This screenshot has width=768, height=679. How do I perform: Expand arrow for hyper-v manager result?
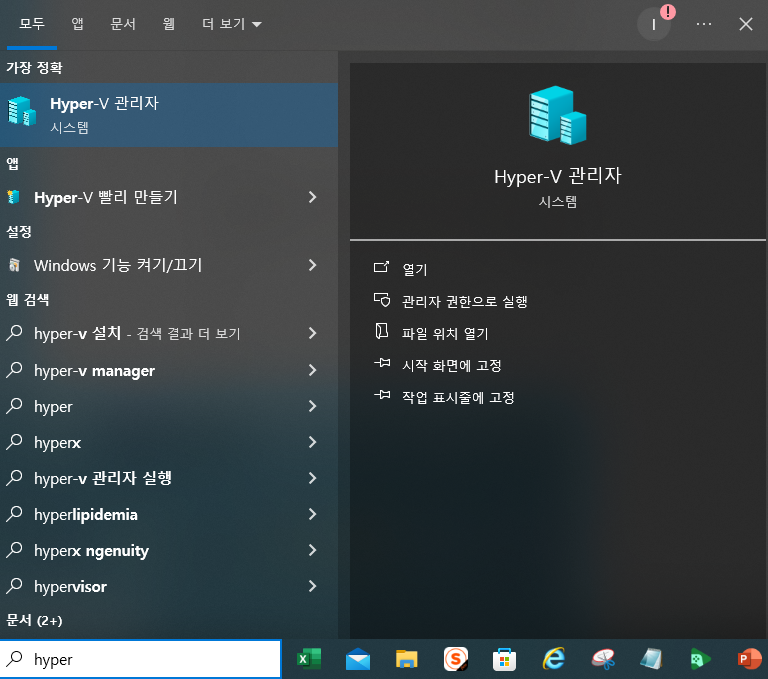click(x=312, y=370)
